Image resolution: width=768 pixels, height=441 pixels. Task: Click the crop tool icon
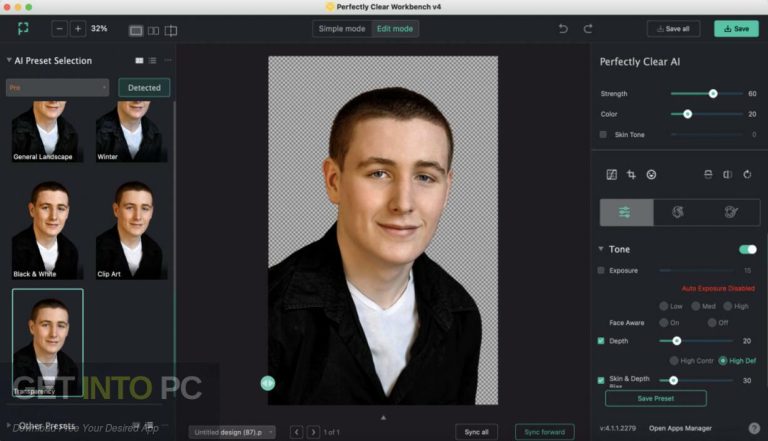631,174
